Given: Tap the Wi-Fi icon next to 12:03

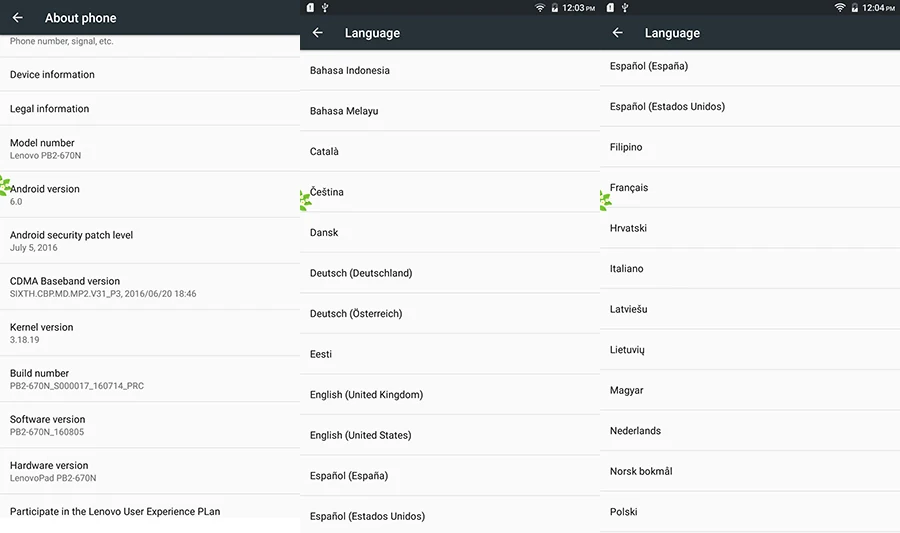Looking at the screenshot, I should coord(540,7).
